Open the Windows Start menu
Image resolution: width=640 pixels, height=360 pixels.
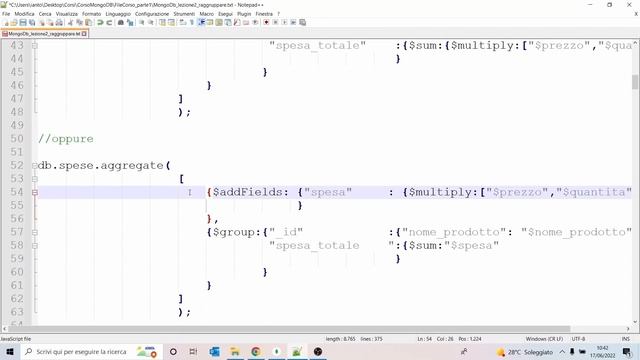coord(10,352)
